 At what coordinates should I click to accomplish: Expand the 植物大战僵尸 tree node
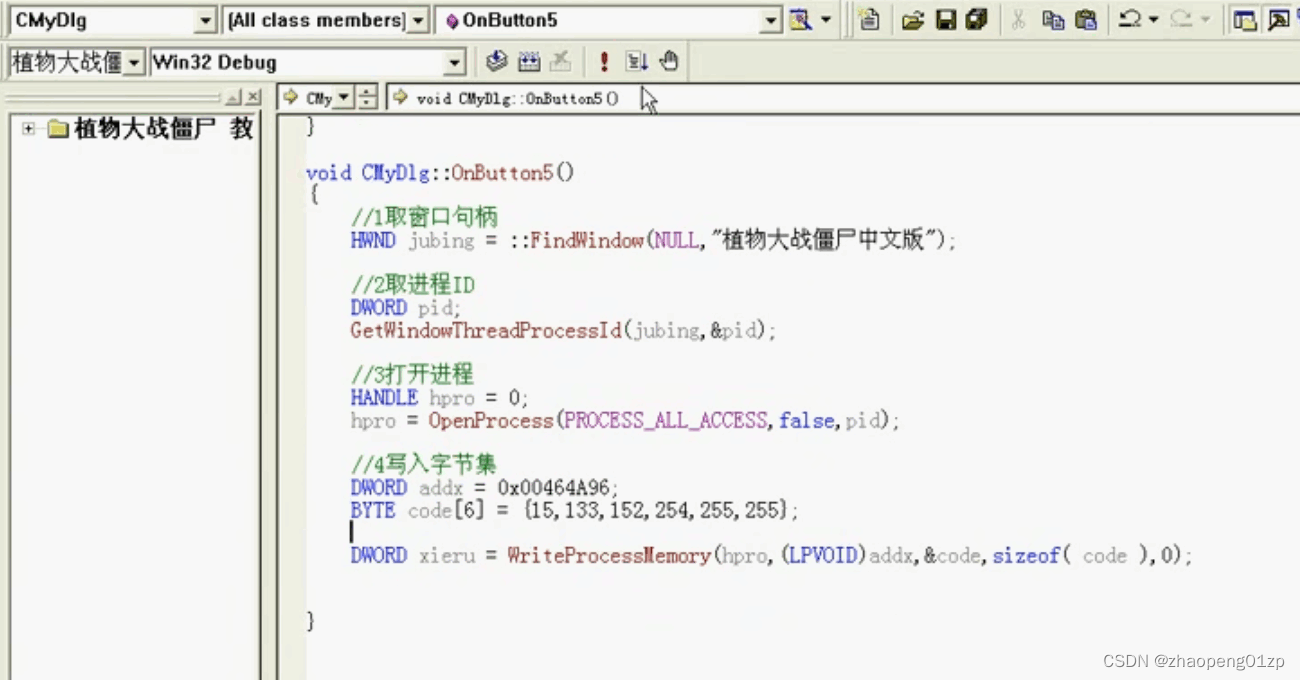(28, 129)
